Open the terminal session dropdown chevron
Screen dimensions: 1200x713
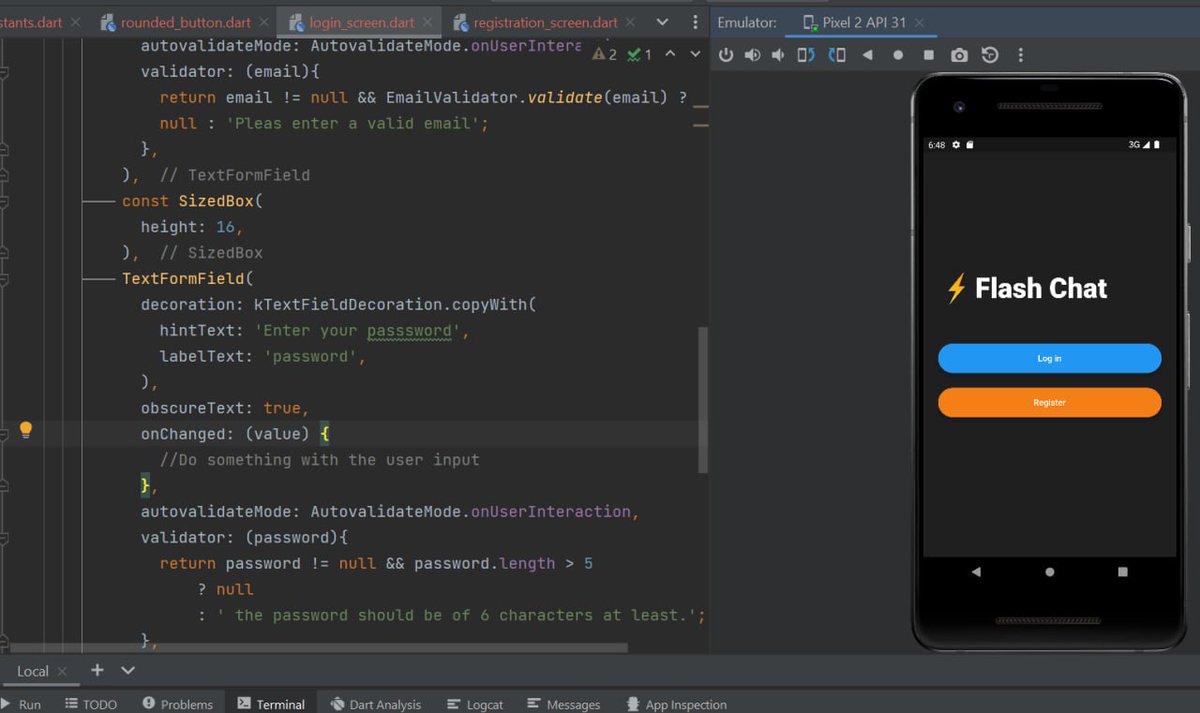point(128,670)
